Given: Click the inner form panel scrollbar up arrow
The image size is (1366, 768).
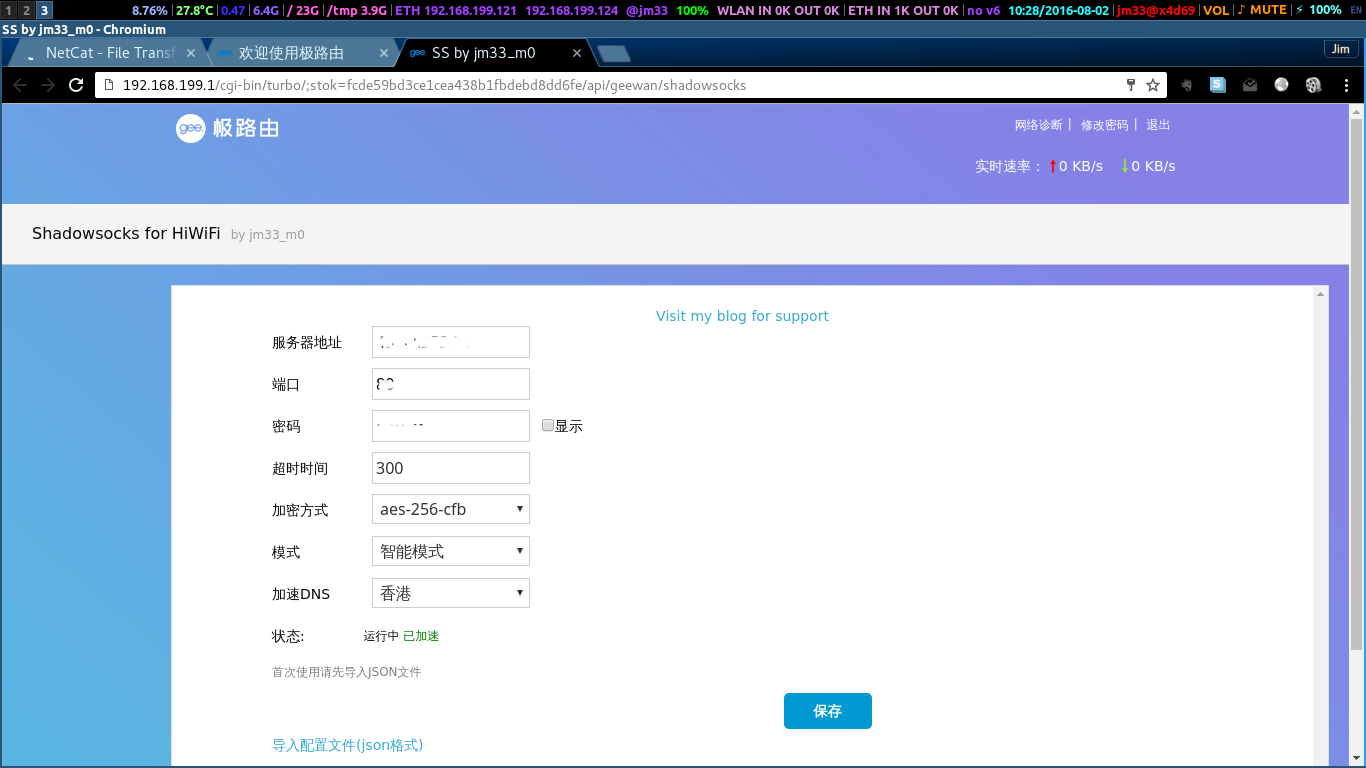Looking at the screenshot, I should 1322,294.
